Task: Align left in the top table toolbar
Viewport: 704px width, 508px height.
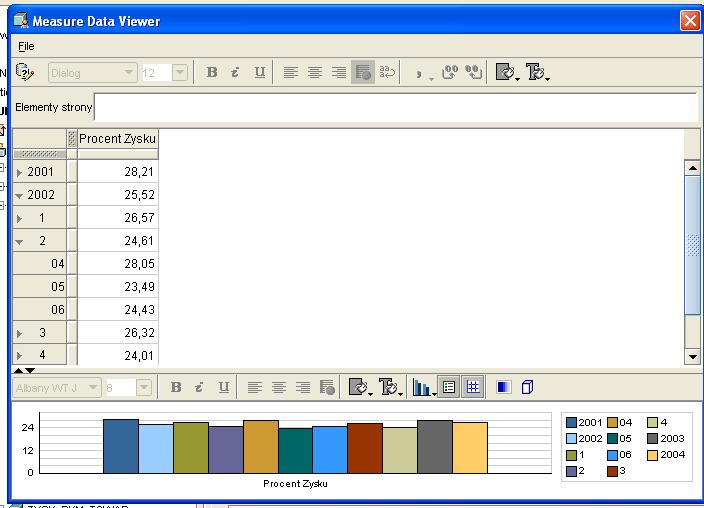Action: point(290,72)
